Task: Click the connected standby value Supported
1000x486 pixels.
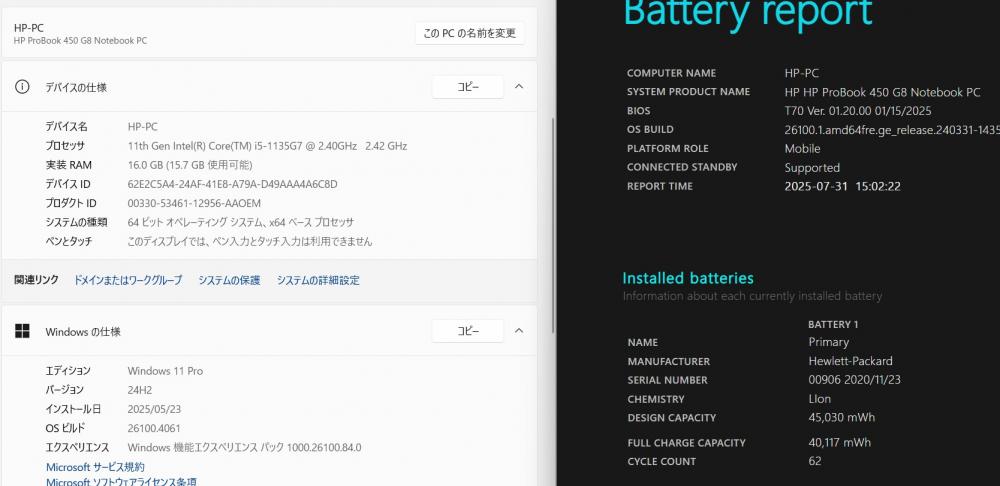Action: (x=812, y=168)
